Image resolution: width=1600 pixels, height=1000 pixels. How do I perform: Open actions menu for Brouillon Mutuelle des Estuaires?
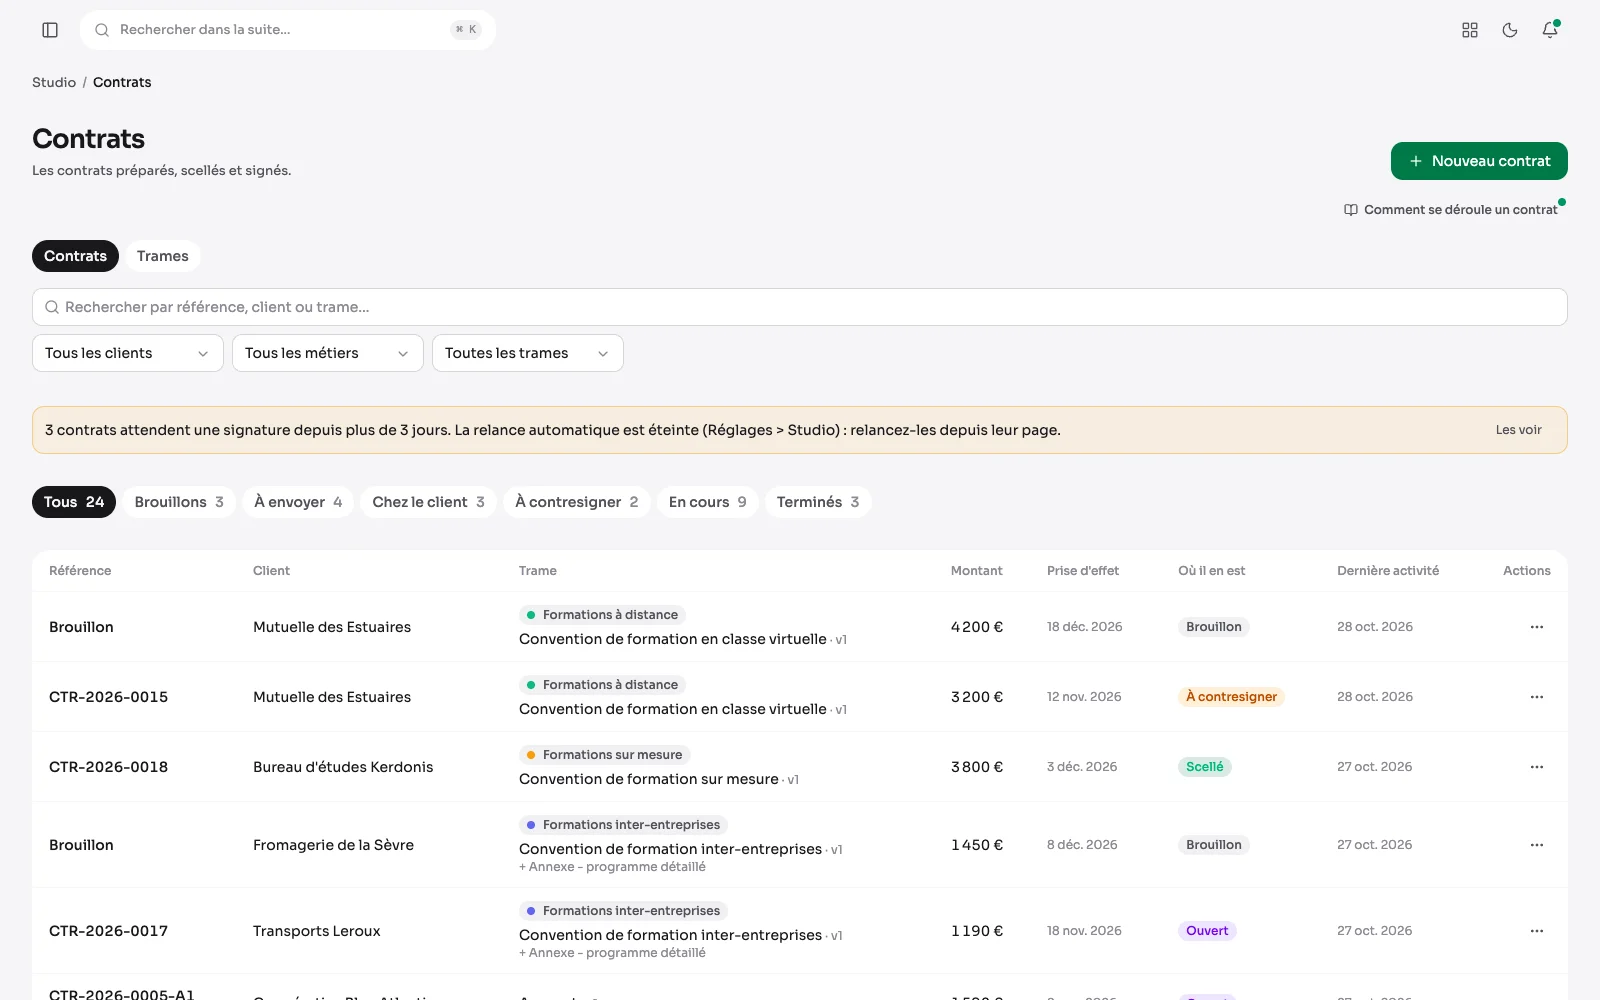(x=1537, y=627)
